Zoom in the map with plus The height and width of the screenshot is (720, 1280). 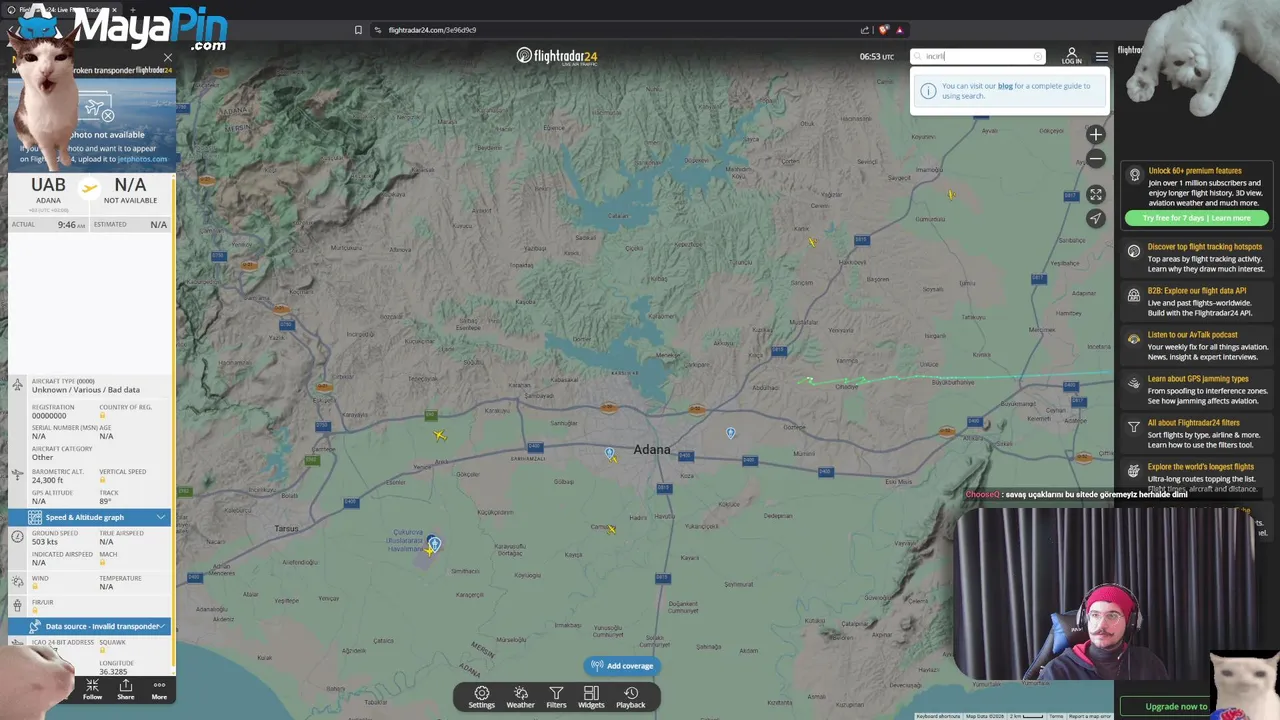coord(1096,134)
